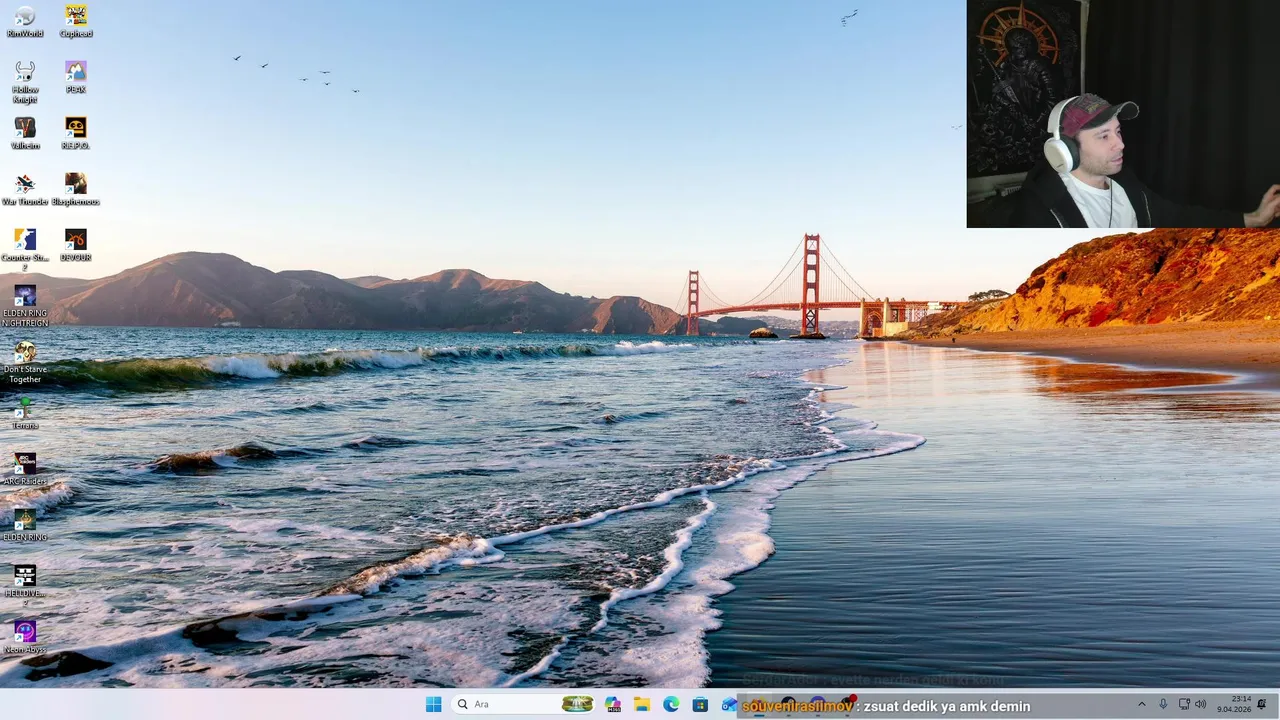Open Microsoft Store from the taskbar

click(700, 704)
